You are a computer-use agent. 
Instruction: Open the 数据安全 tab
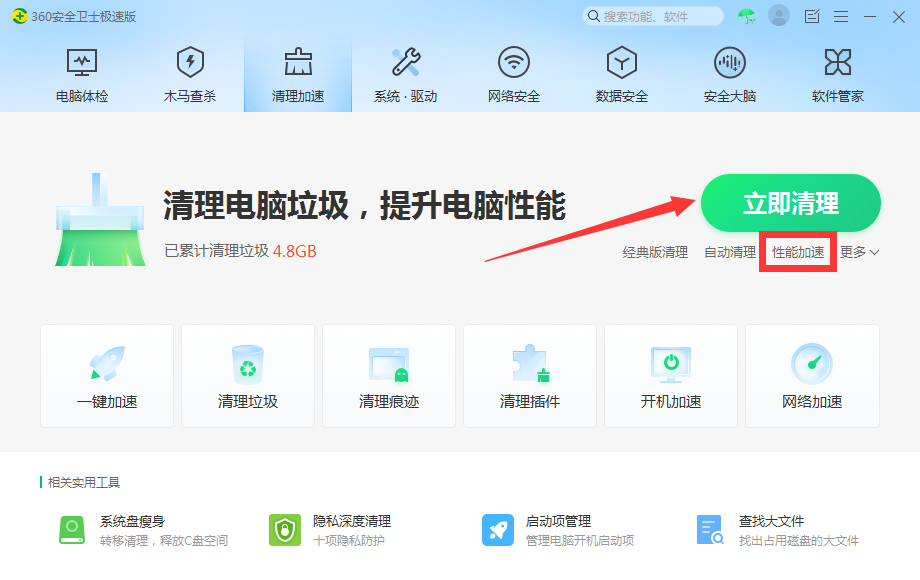tap(622, 75)
